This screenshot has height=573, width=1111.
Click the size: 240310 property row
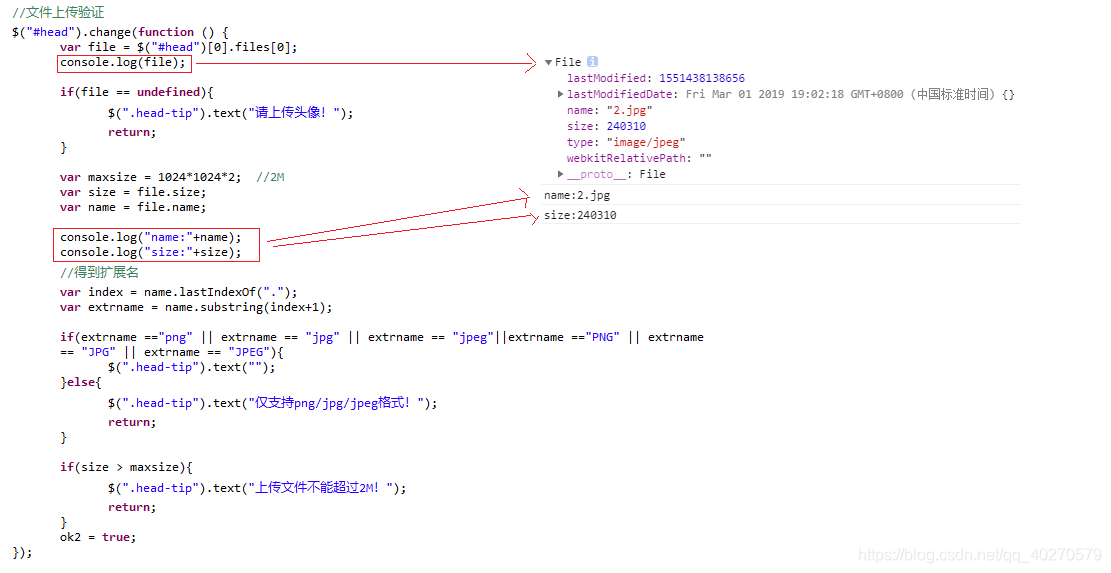click(x=606, y=126)
